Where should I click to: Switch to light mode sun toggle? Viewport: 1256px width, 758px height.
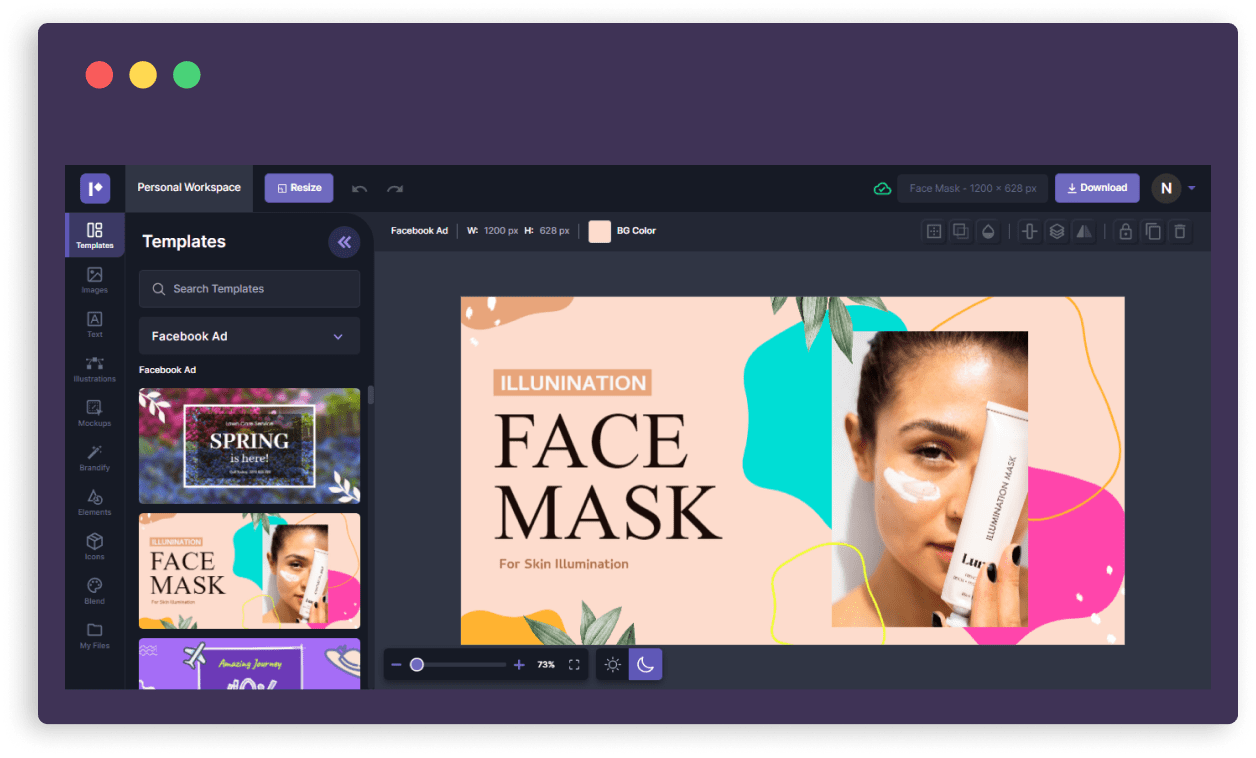click(x=613, y=665)
